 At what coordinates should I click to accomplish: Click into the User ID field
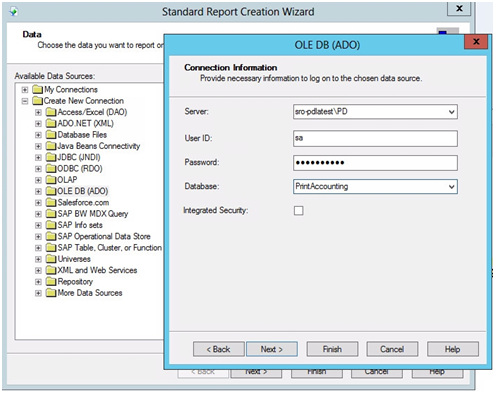pyautogui.click(x=375, y=138)
